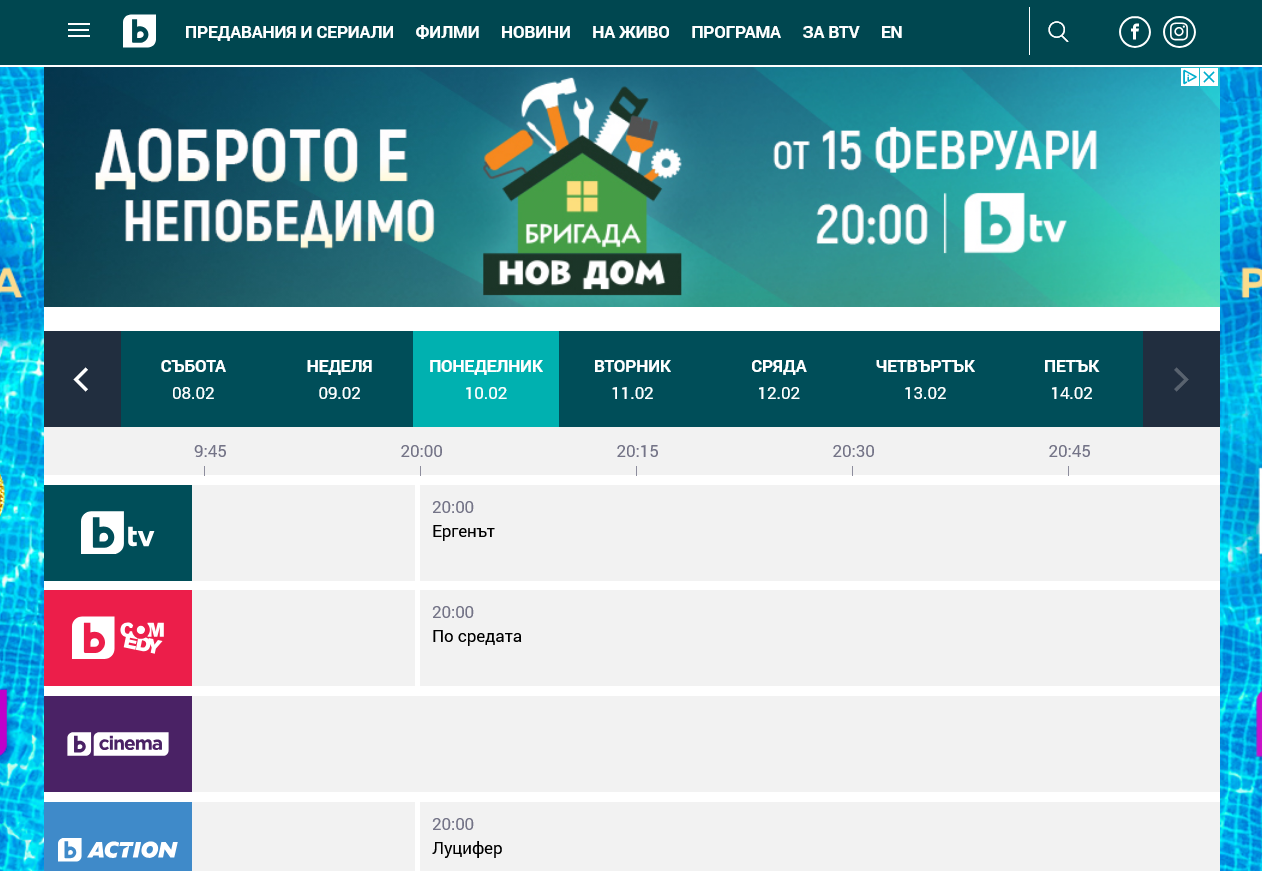Viewport: 1263px width, 871px height.
Task: Click the 20:00 timeline marker
Action: pos(421,452)
